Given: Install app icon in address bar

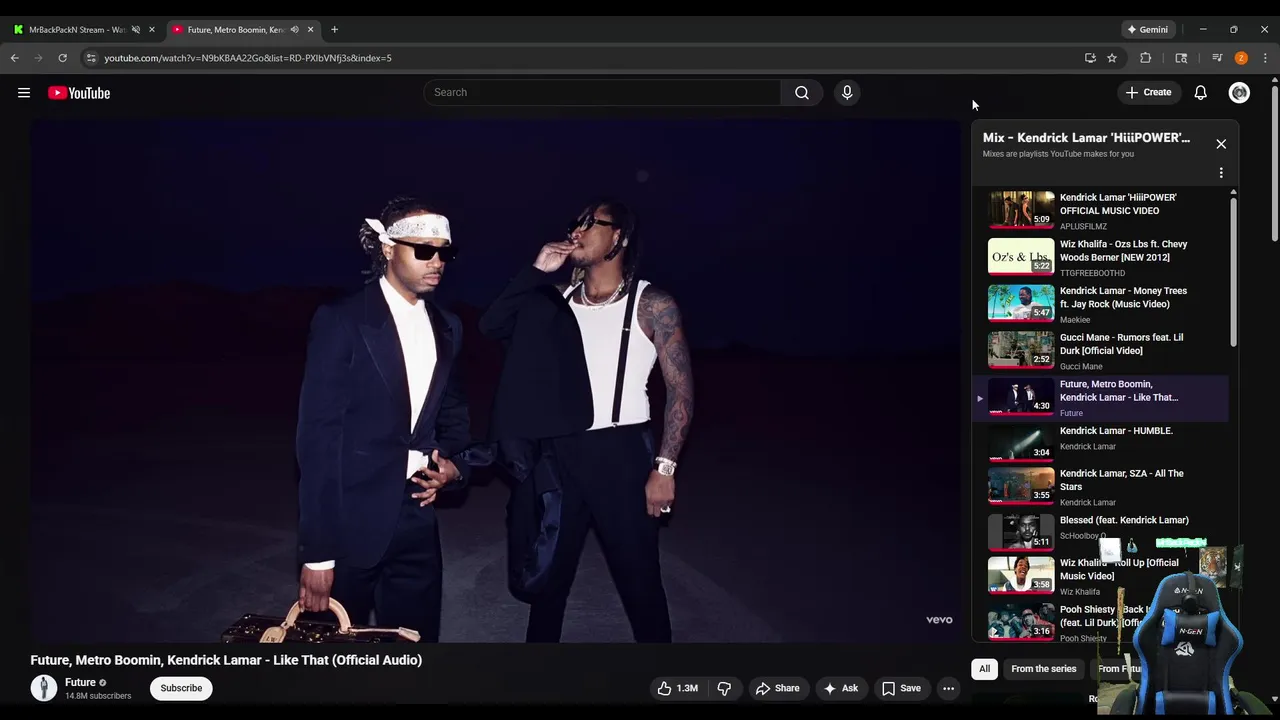Looking at the screenshot, I should pos(1090,58).
